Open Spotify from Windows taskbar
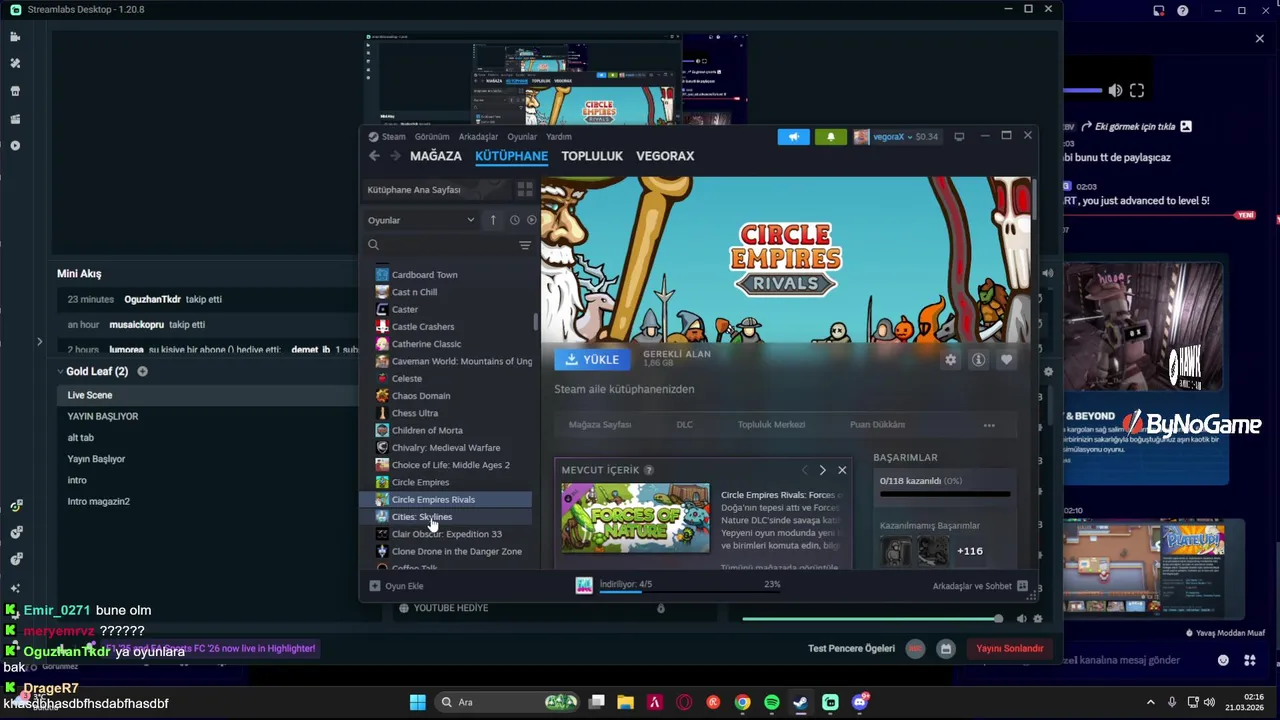The image size is (1280, 720). point(771,703)
